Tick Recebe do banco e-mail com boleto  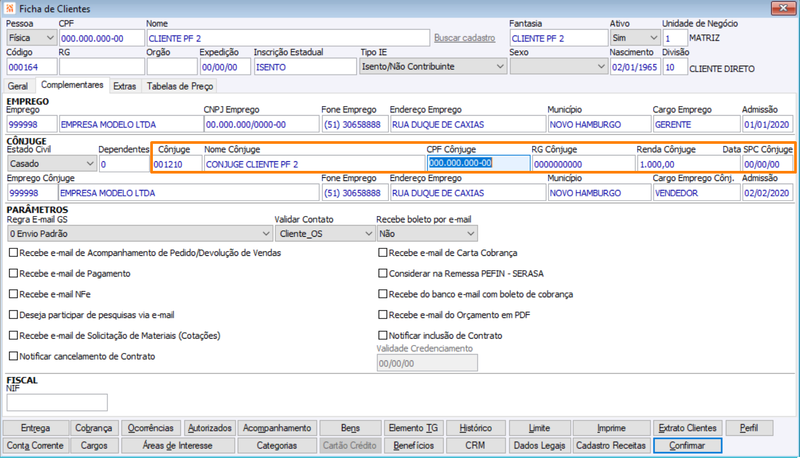tap(383, 294)
